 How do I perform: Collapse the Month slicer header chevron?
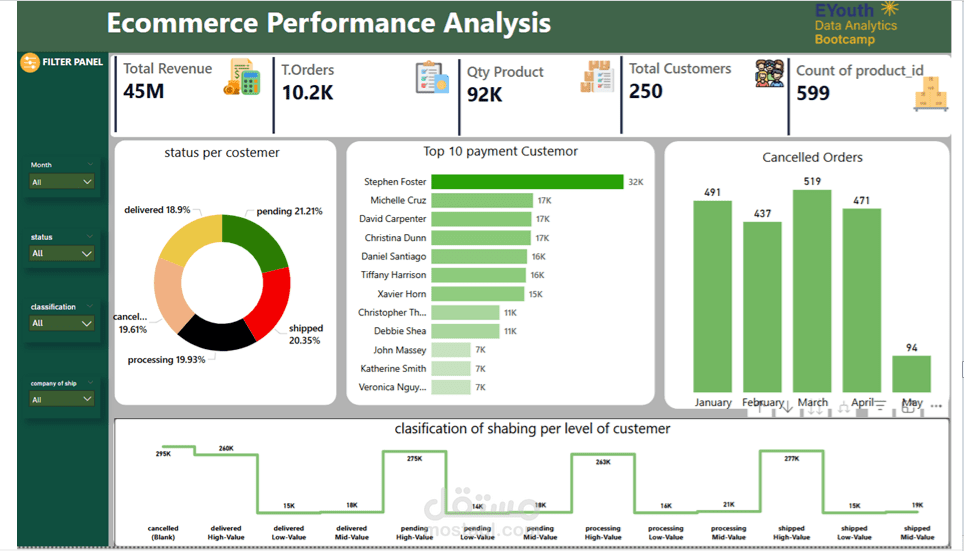pos(90,164)
